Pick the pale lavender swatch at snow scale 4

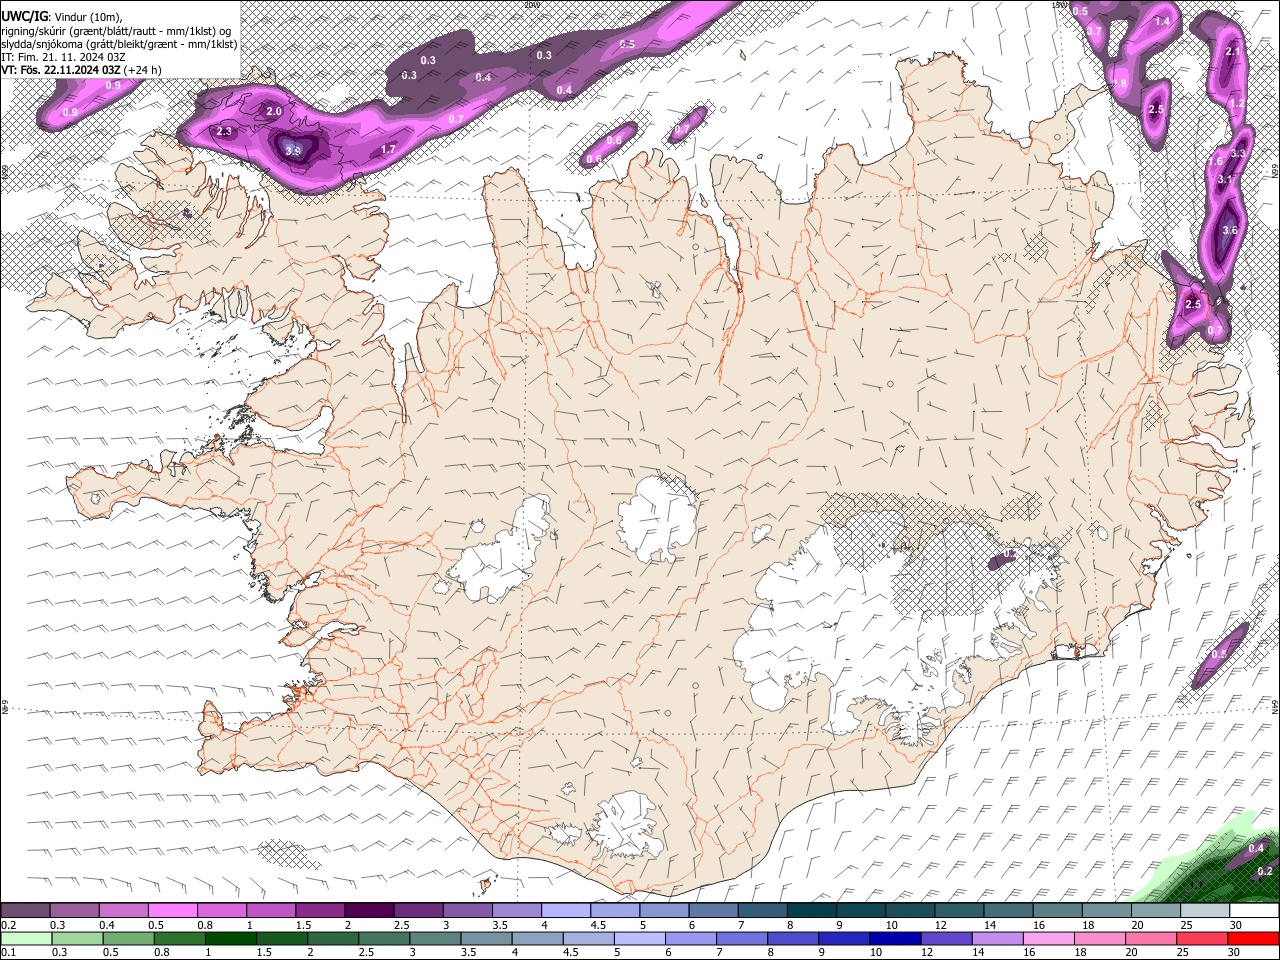tap(565, 910)
